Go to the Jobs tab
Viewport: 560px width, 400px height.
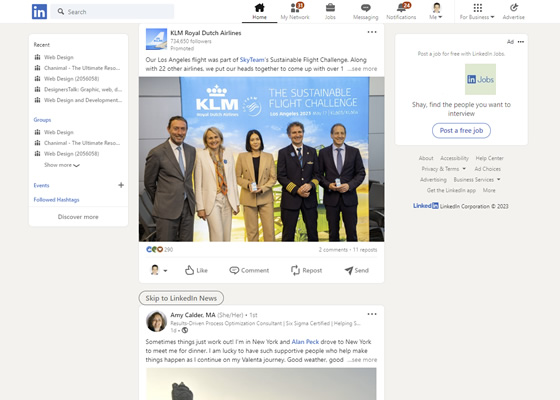[330, 11]
